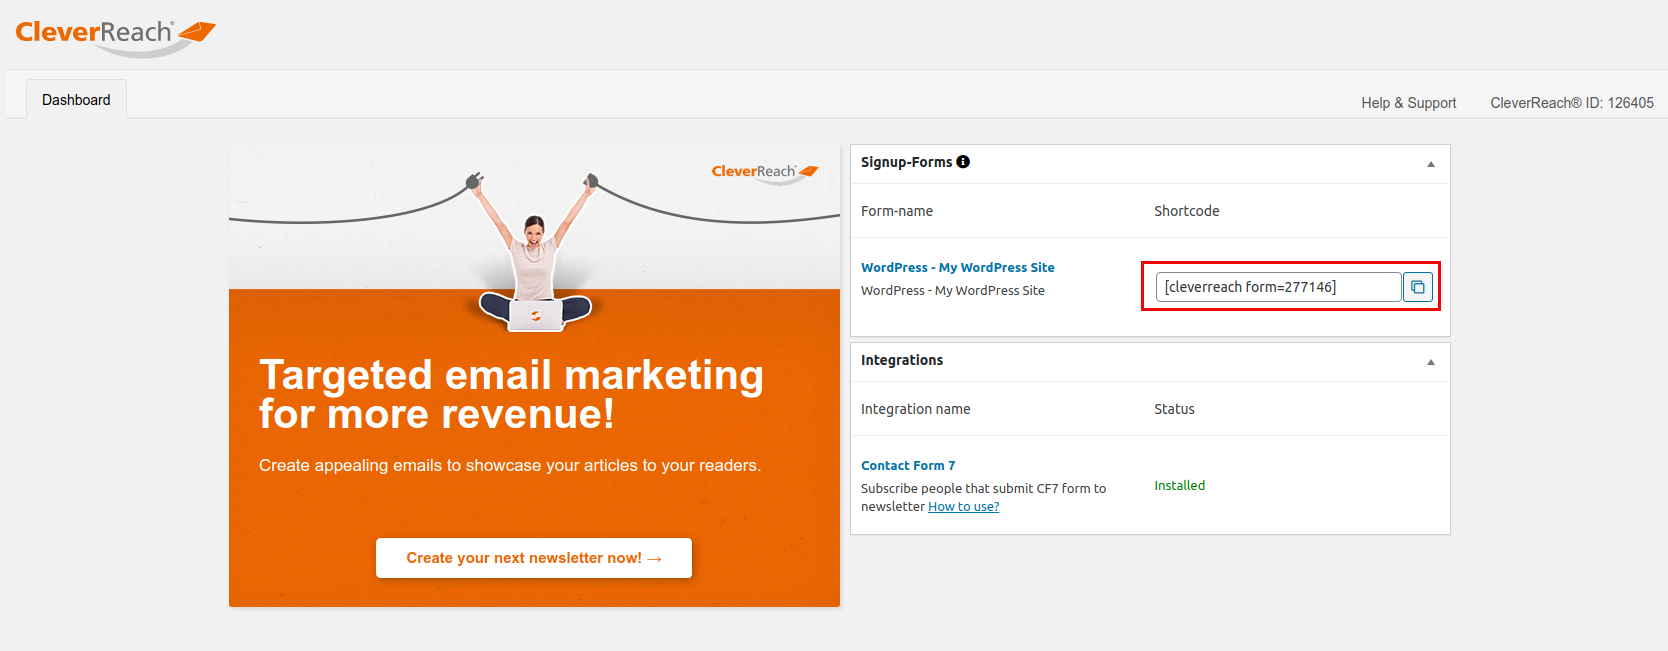Click the info icon beside Signup-Forms
Image resolution: width=1668 pixels, height=651 pixels.
click(x=963, y=162)
